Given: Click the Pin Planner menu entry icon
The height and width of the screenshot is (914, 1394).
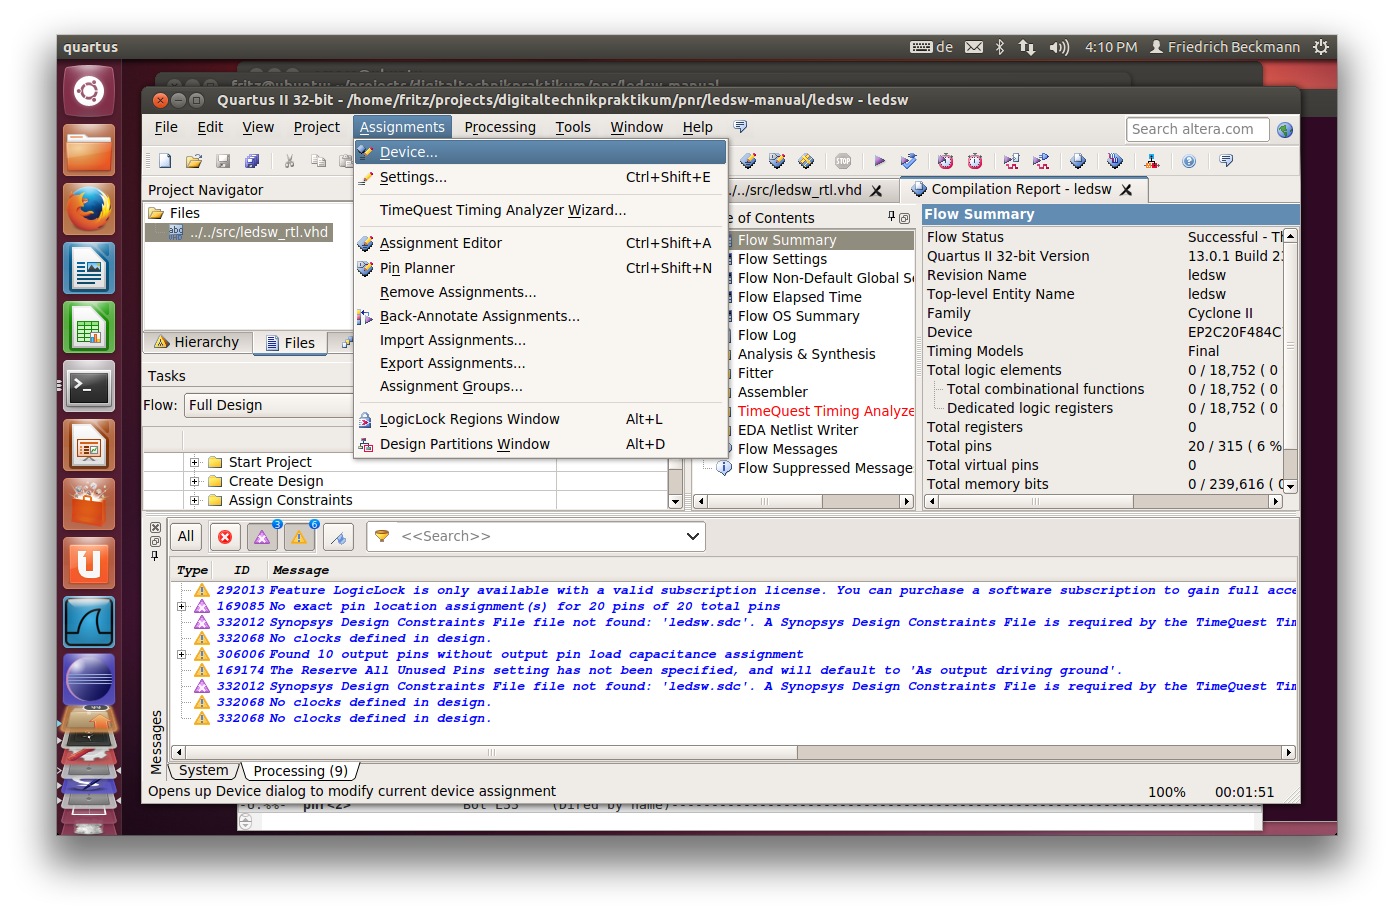Looking at the screenshot, I should click(x=365, y=268).
